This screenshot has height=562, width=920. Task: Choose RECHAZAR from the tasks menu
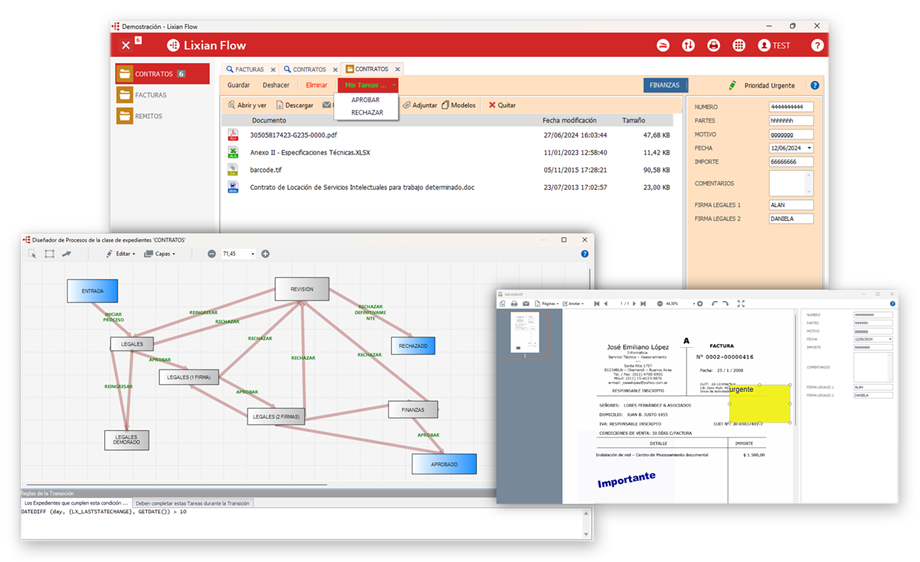pos(367,112)
